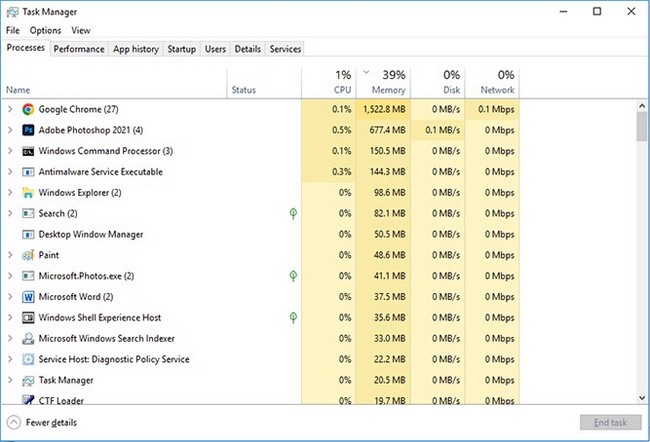Expand the Microsoft Word (2) group
Viewport: 650px width, 442px height.
coord(10,297)
